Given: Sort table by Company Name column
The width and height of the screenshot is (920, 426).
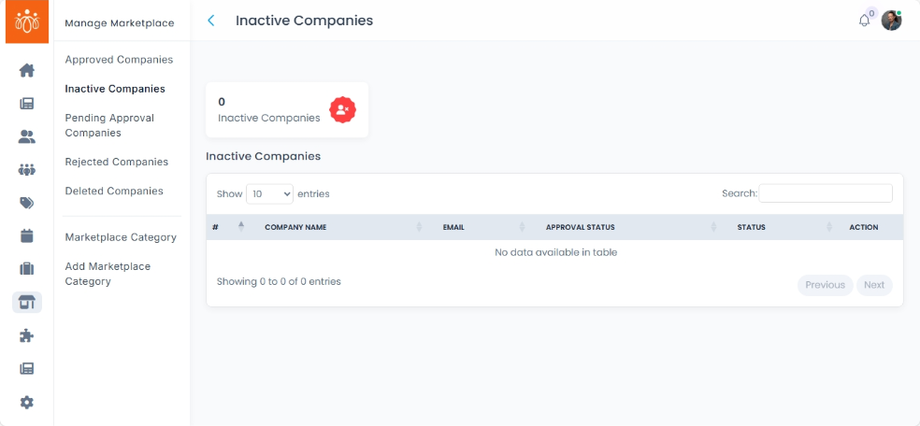Looking at the screenshot, I should [295, 227].
